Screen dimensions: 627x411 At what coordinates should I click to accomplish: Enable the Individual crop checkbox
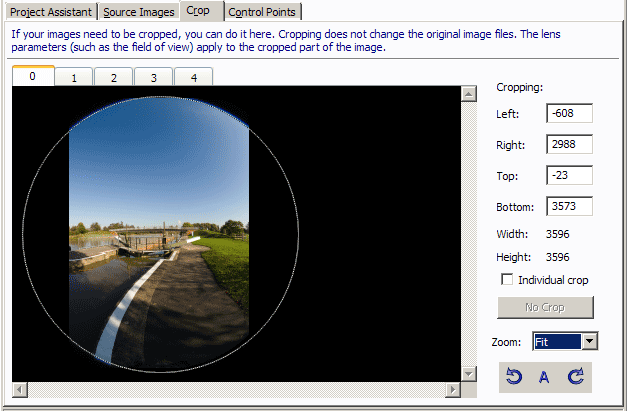pos(507,280)
